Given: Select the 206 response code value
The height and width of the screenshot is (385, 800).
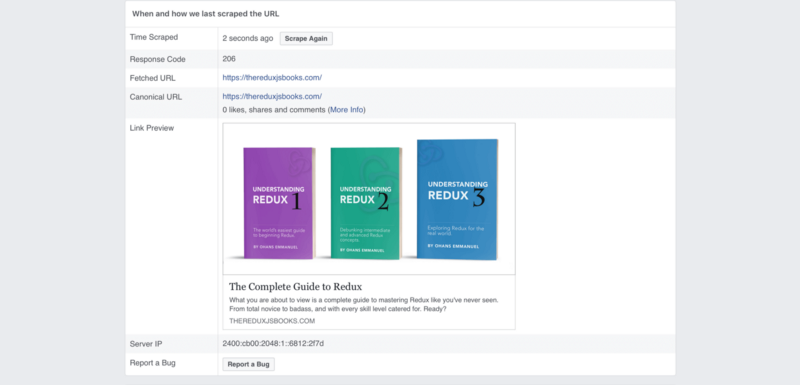Looking at the screenshot, I should coord(229,59).
